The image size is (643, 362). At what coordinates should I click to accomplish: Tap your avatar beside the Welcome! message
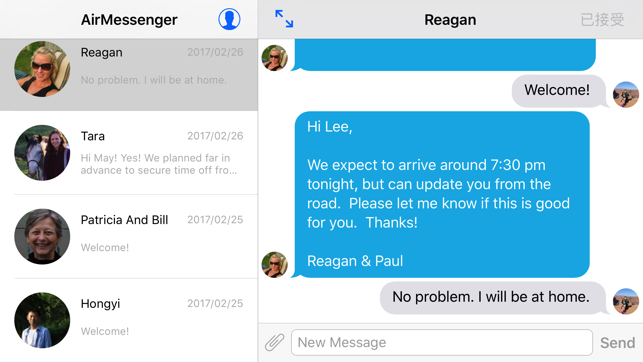click(x=626, y=94)
